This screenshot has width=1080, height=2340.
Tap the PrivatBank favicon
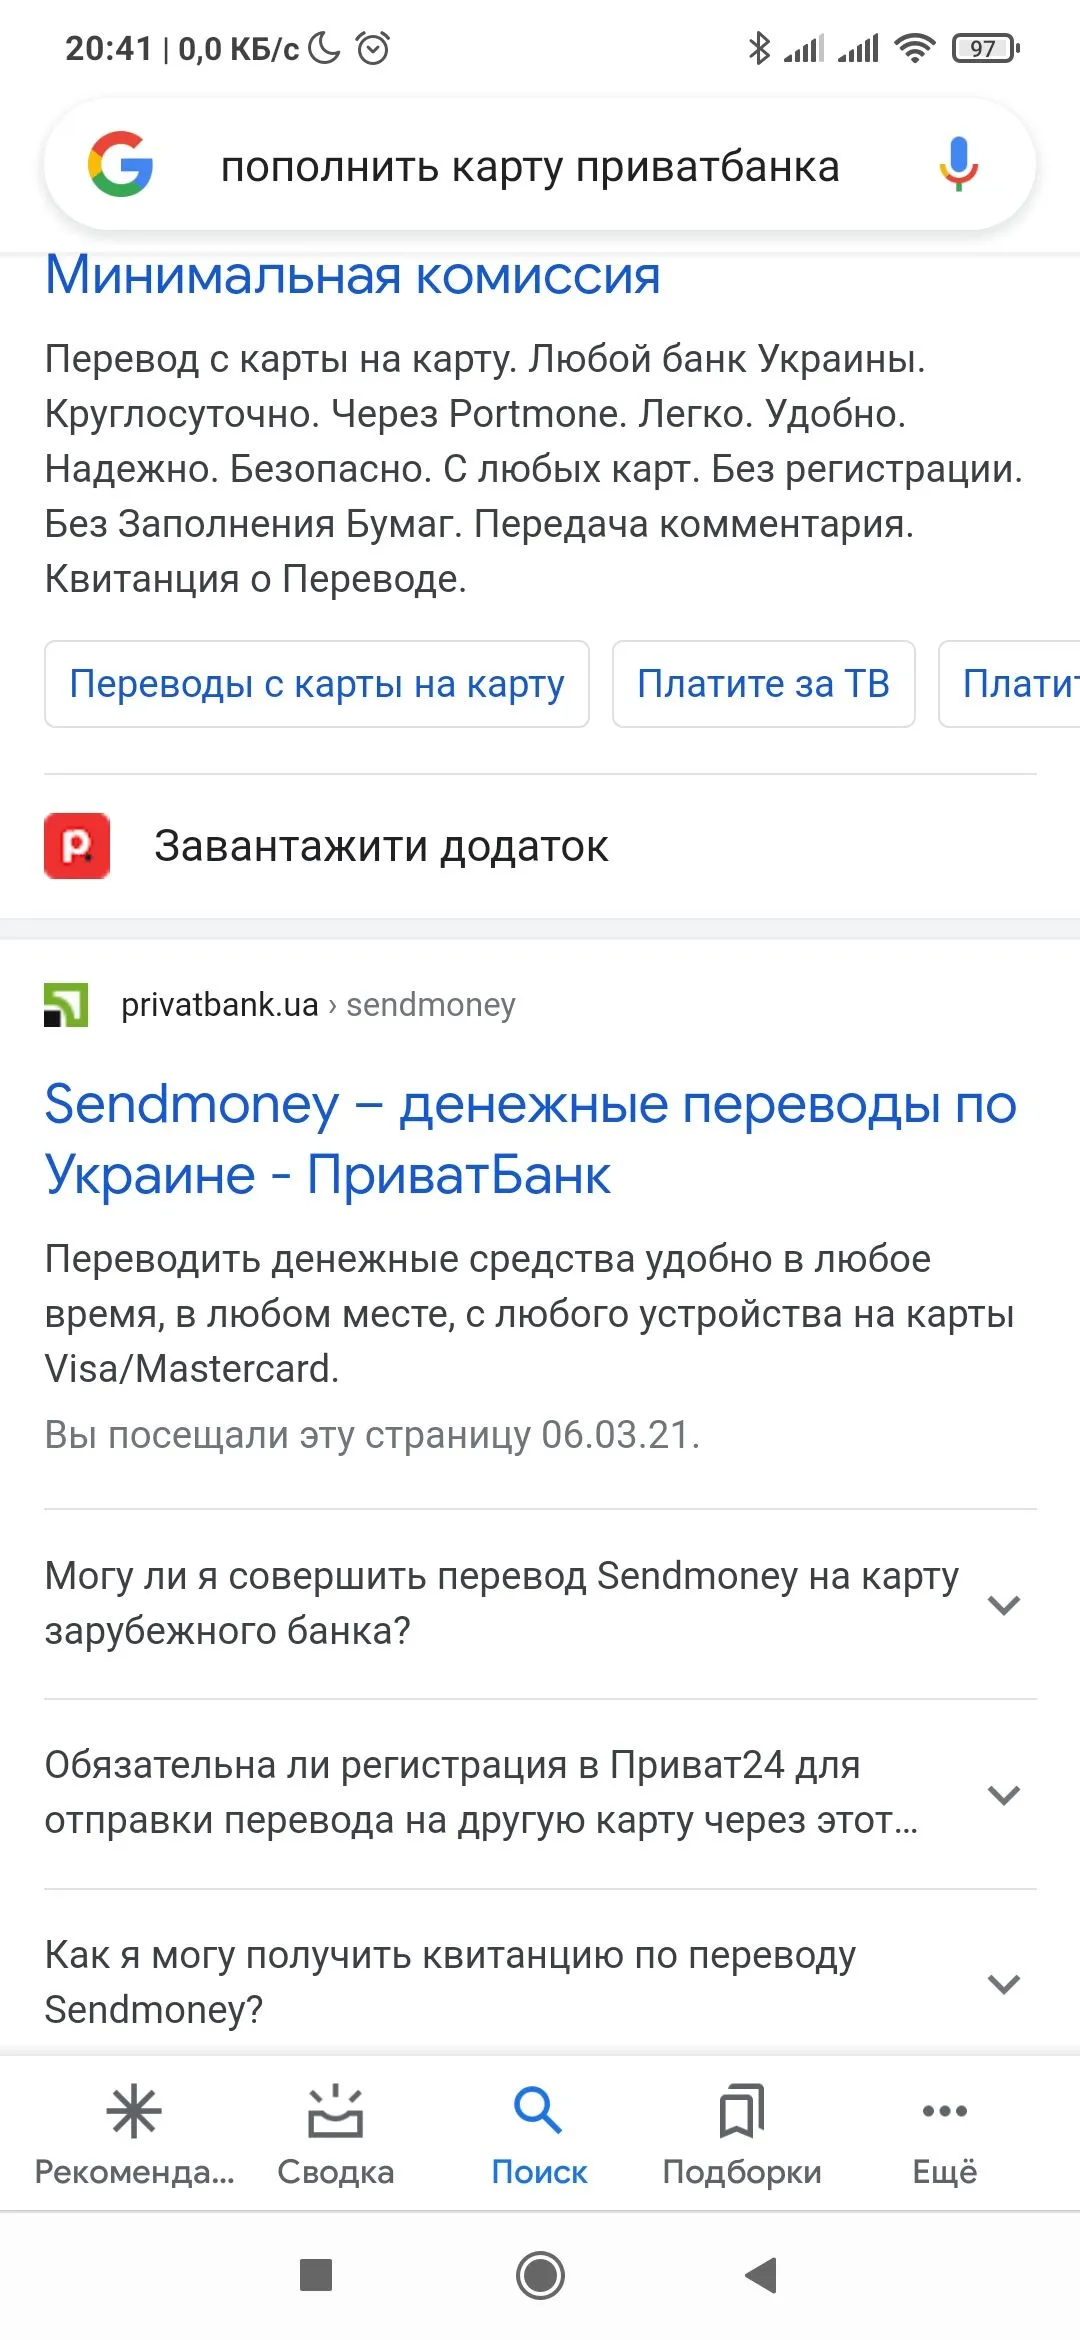coord(66,1005)
